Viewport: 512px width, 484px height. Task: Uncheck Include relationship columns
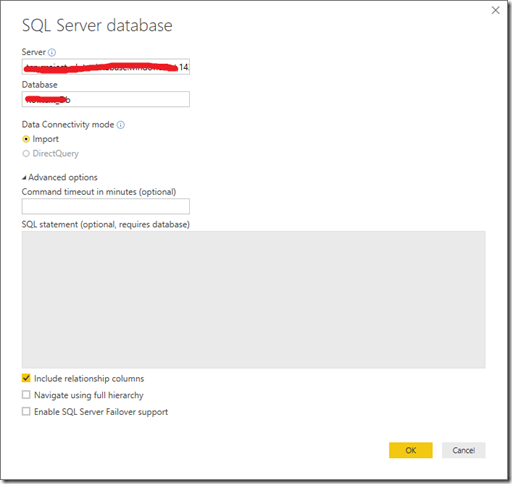tap(26, 378)
